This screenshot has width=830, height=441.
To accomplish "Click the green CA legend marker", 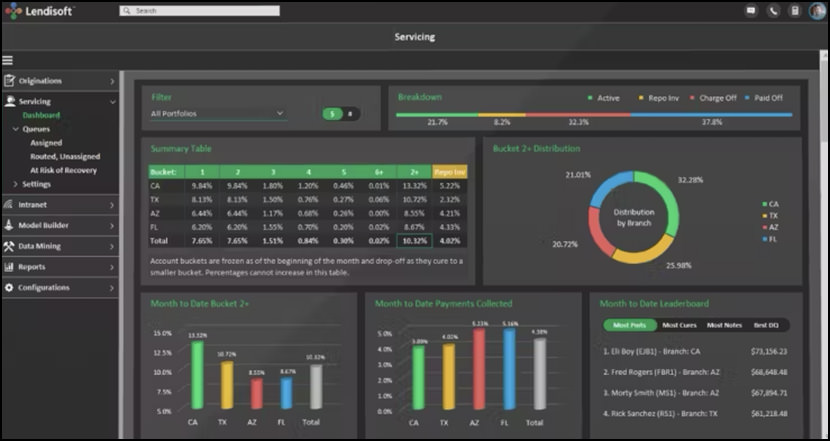I will pyautogui.click(x=764, y=204).
